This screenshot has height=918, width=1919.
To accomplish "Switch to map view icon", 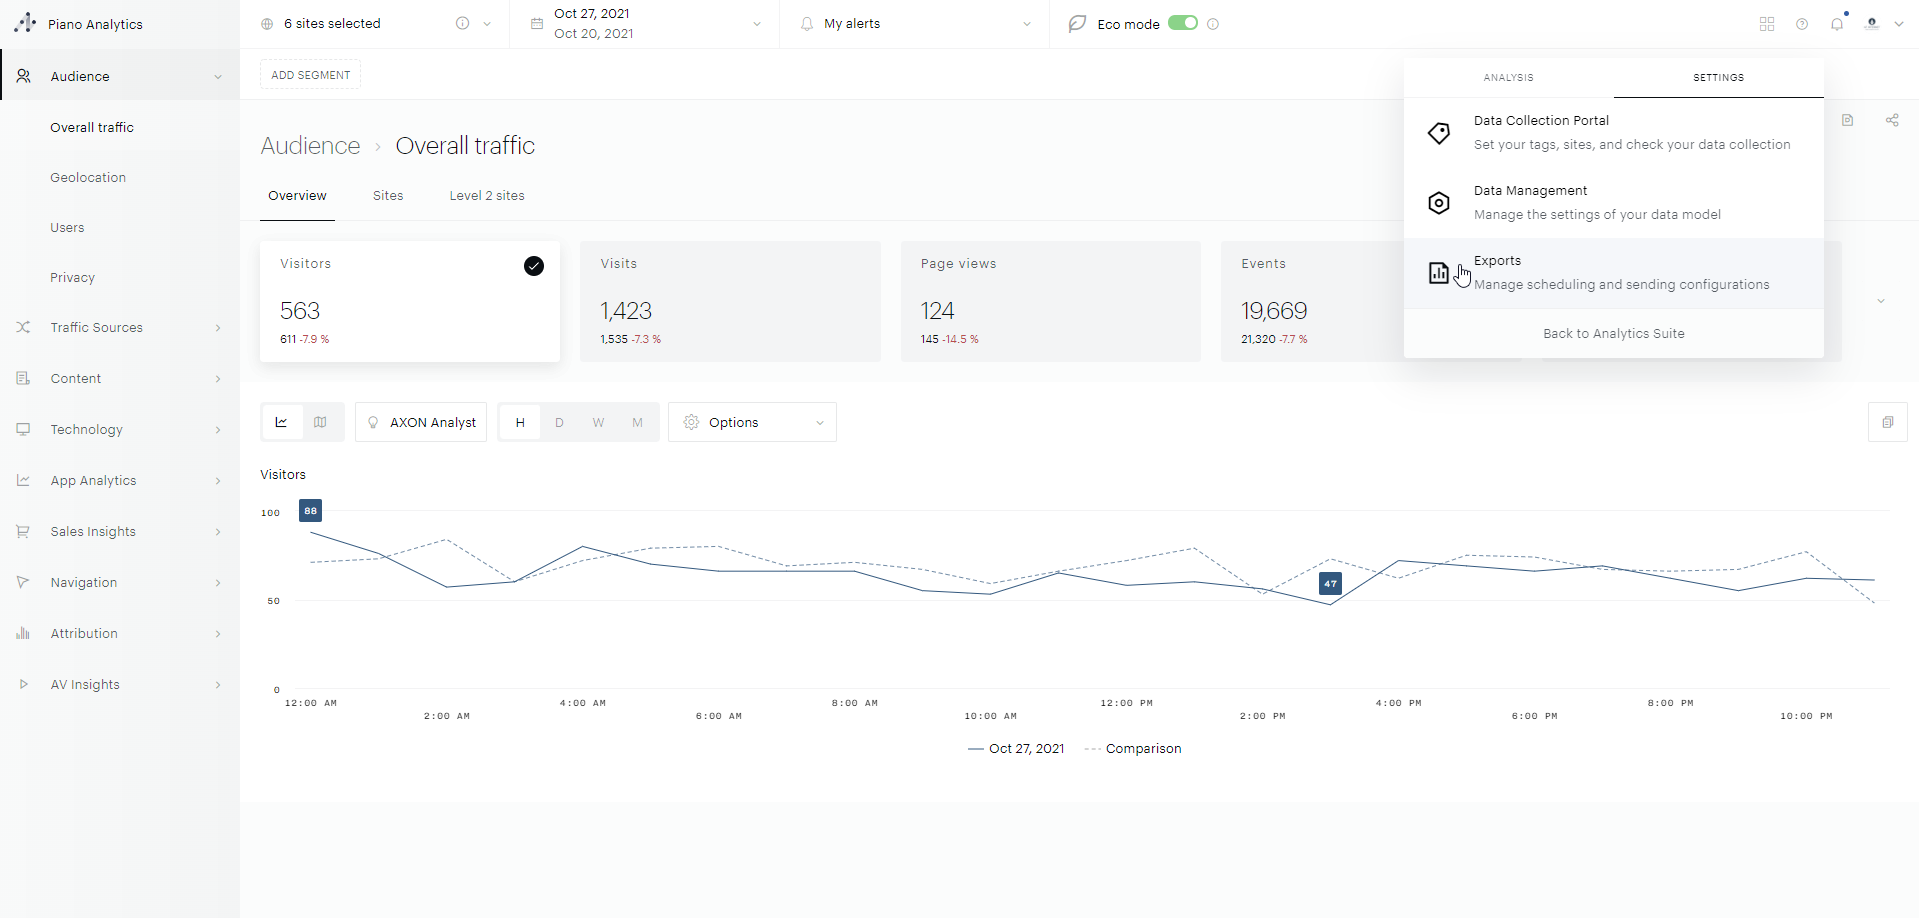I will click(x=320, y=422).
